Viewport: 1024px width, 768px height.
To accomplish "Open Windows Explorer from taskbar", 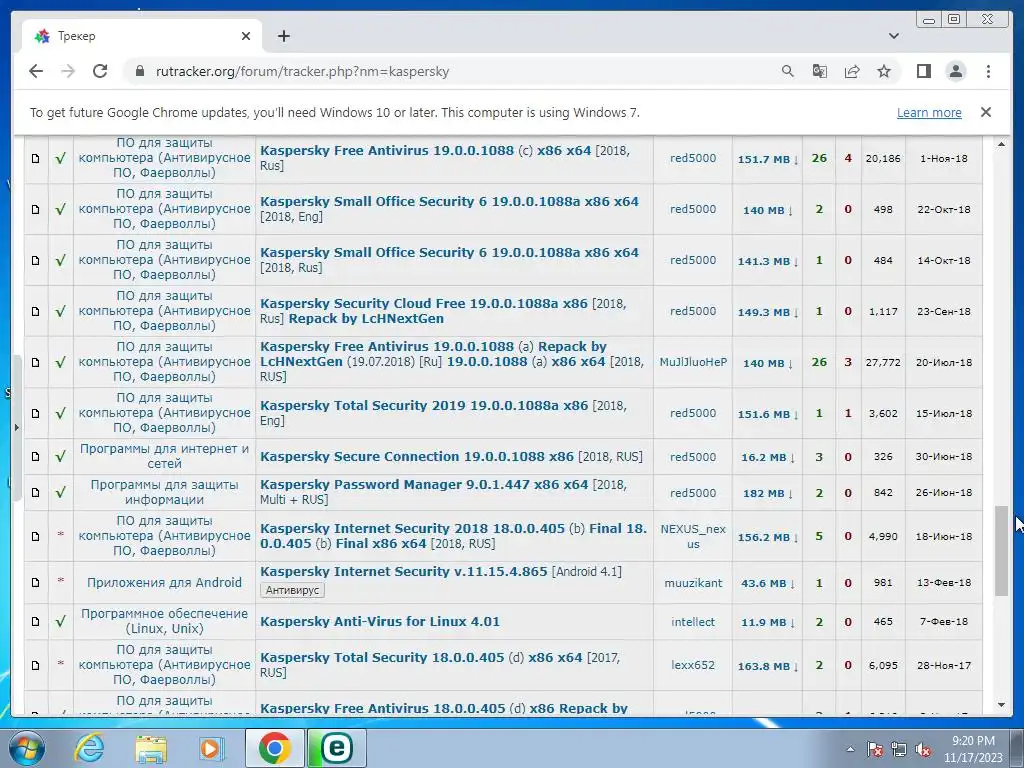I will (x=151, y=748).
